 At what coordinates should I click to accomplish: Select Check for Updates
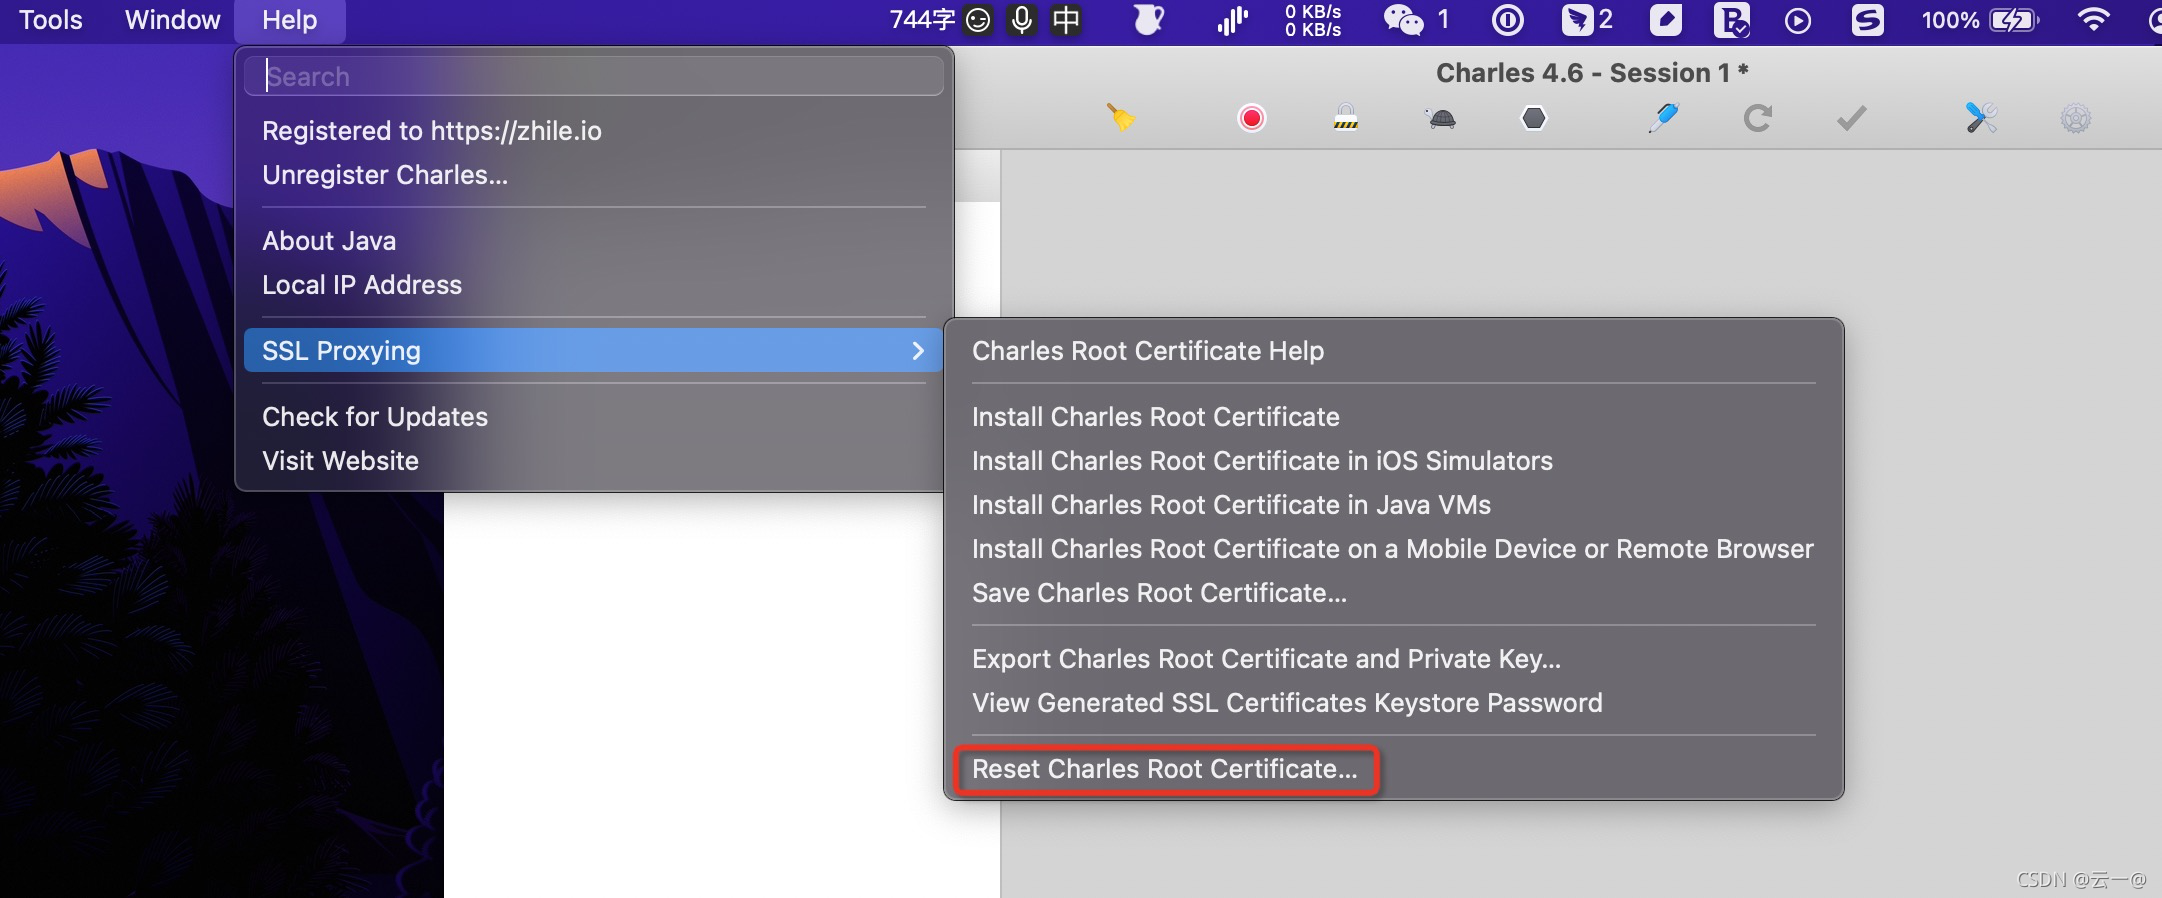[x=594, y=417]
